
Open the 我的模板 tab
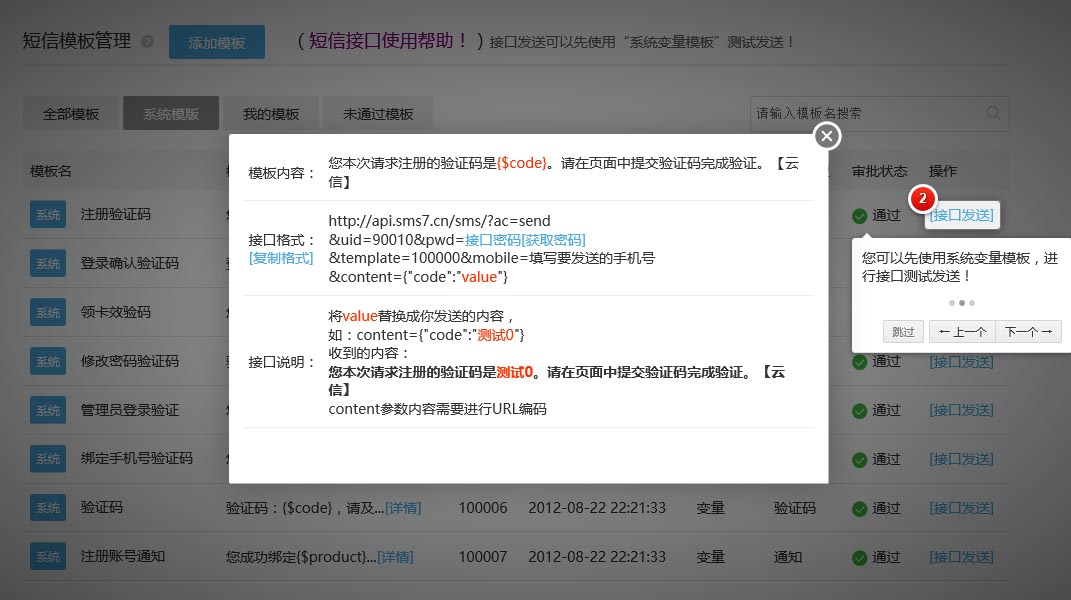271,114
